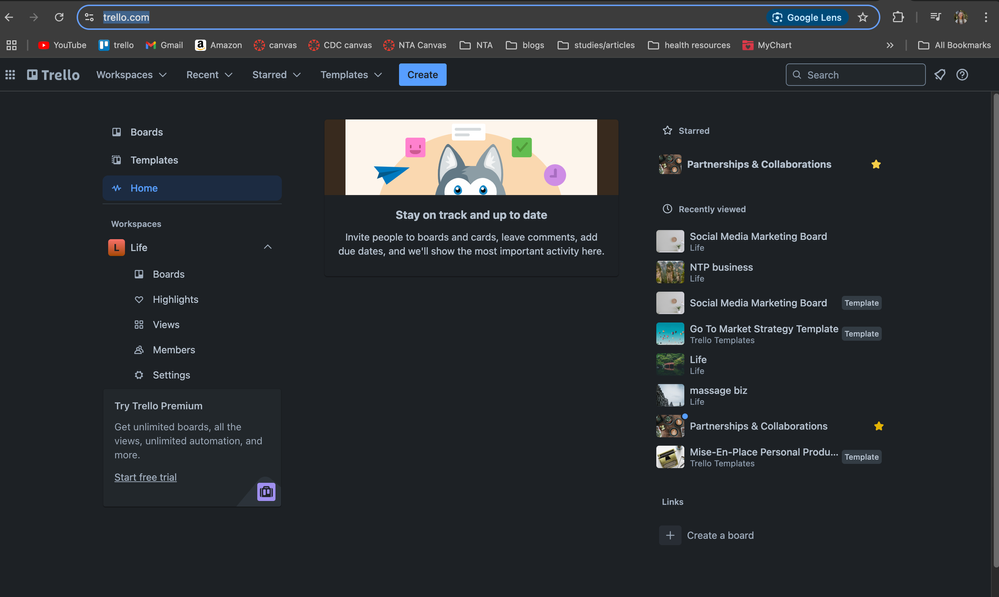Click the Life workspace name in sidebar
Viewport: 999px width, 597px height.
pyautogui.click(x=139, y=247)
